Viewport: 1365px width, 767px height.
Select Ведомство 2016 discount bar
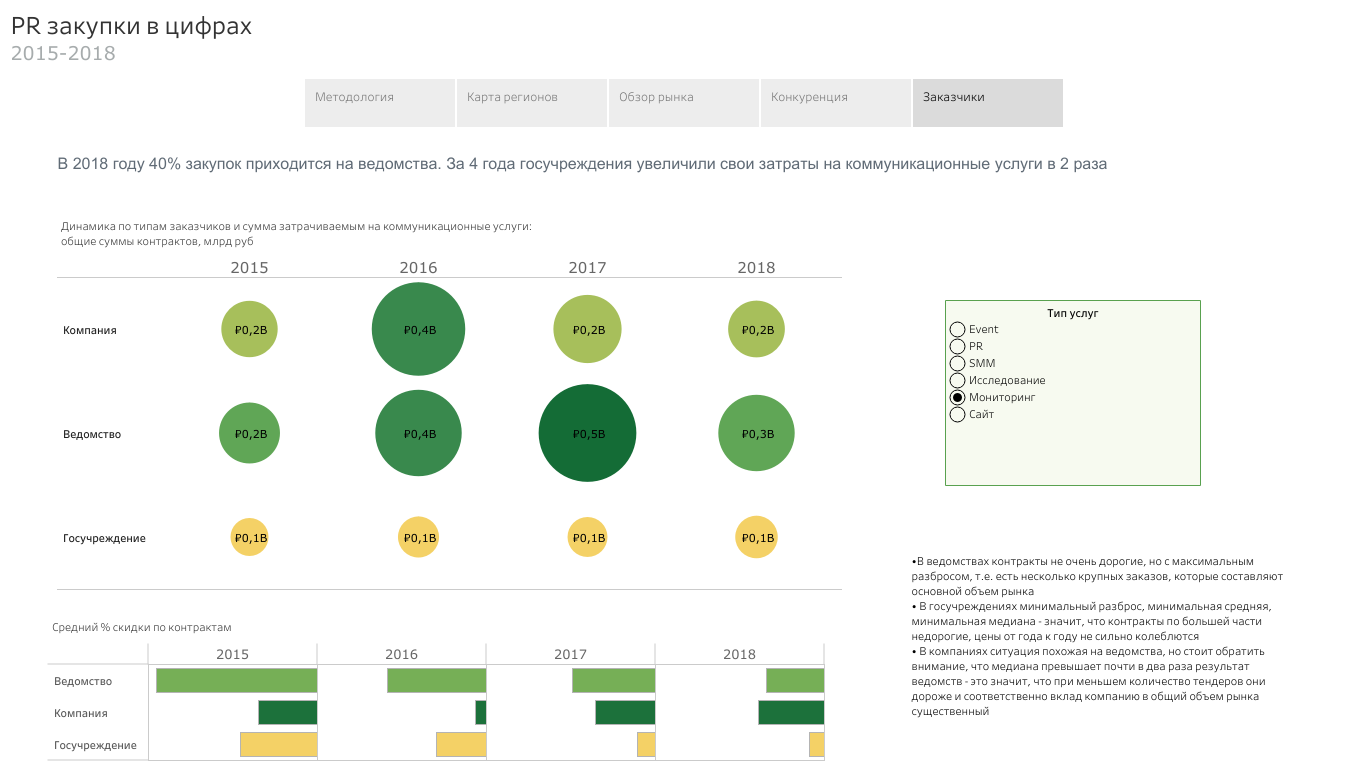pos(436,680)
